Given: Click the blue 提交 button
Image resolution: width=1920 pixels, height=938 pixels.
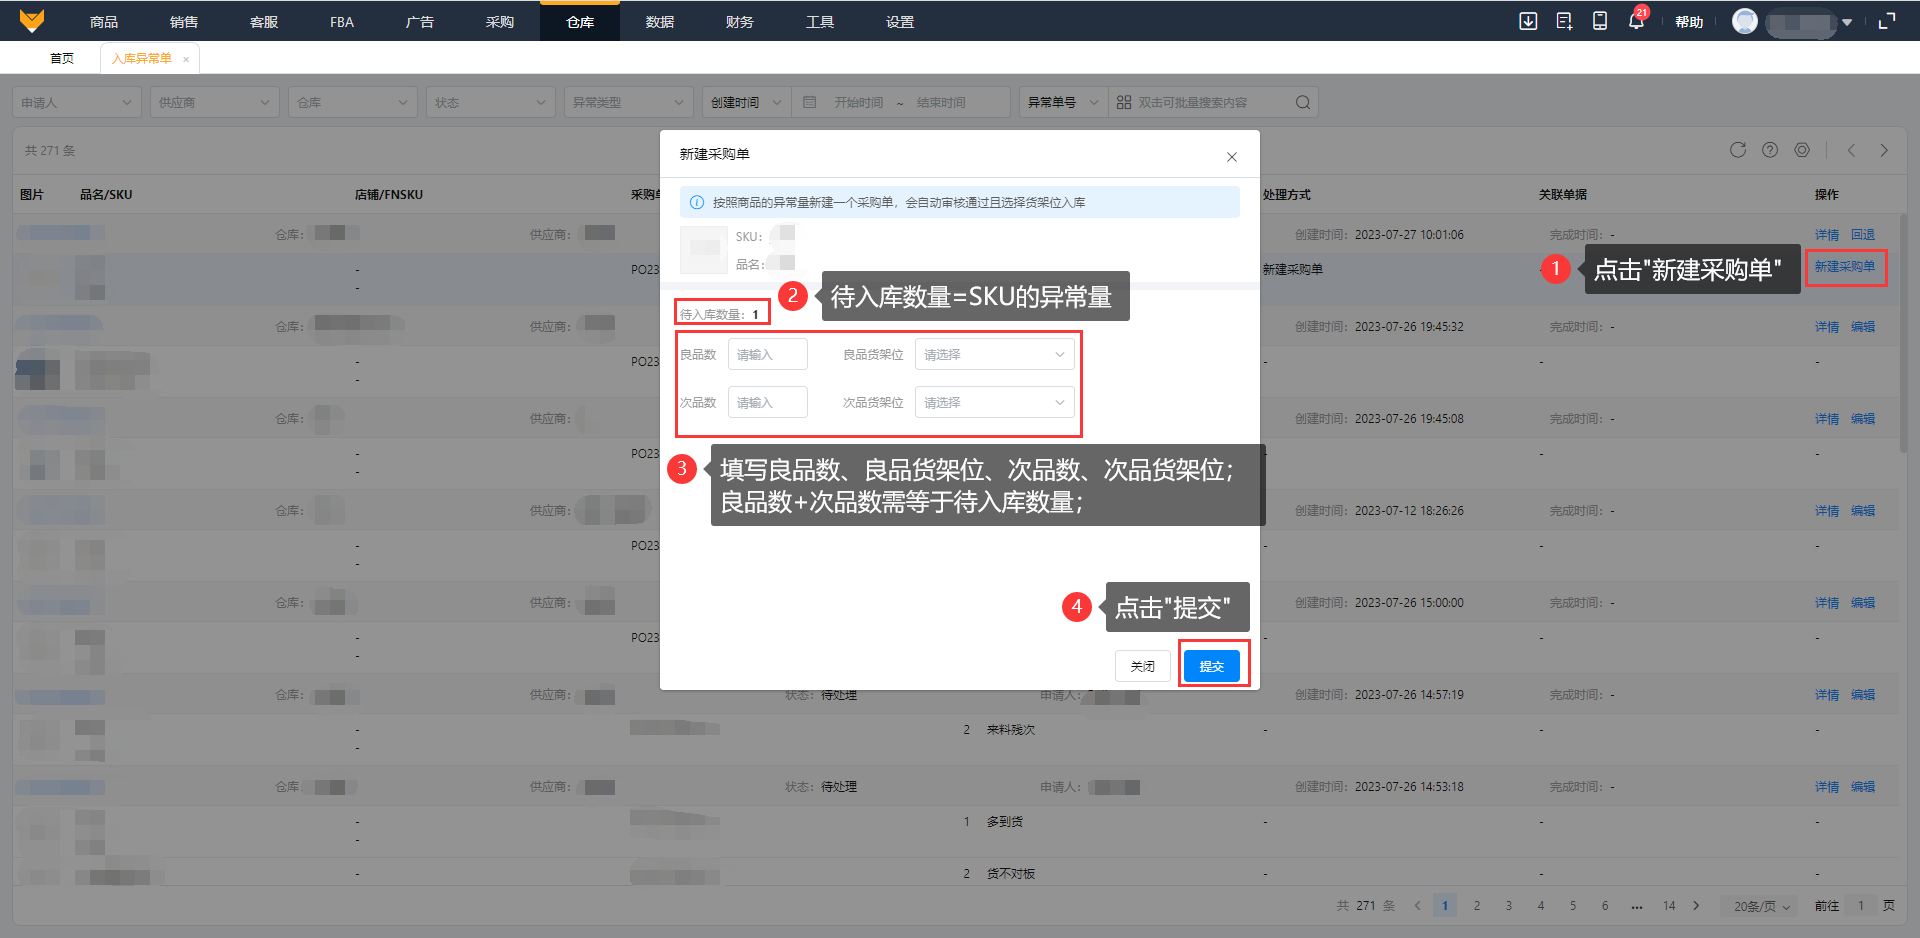Looking at the screenshot, I should (x=1211, y=666).
